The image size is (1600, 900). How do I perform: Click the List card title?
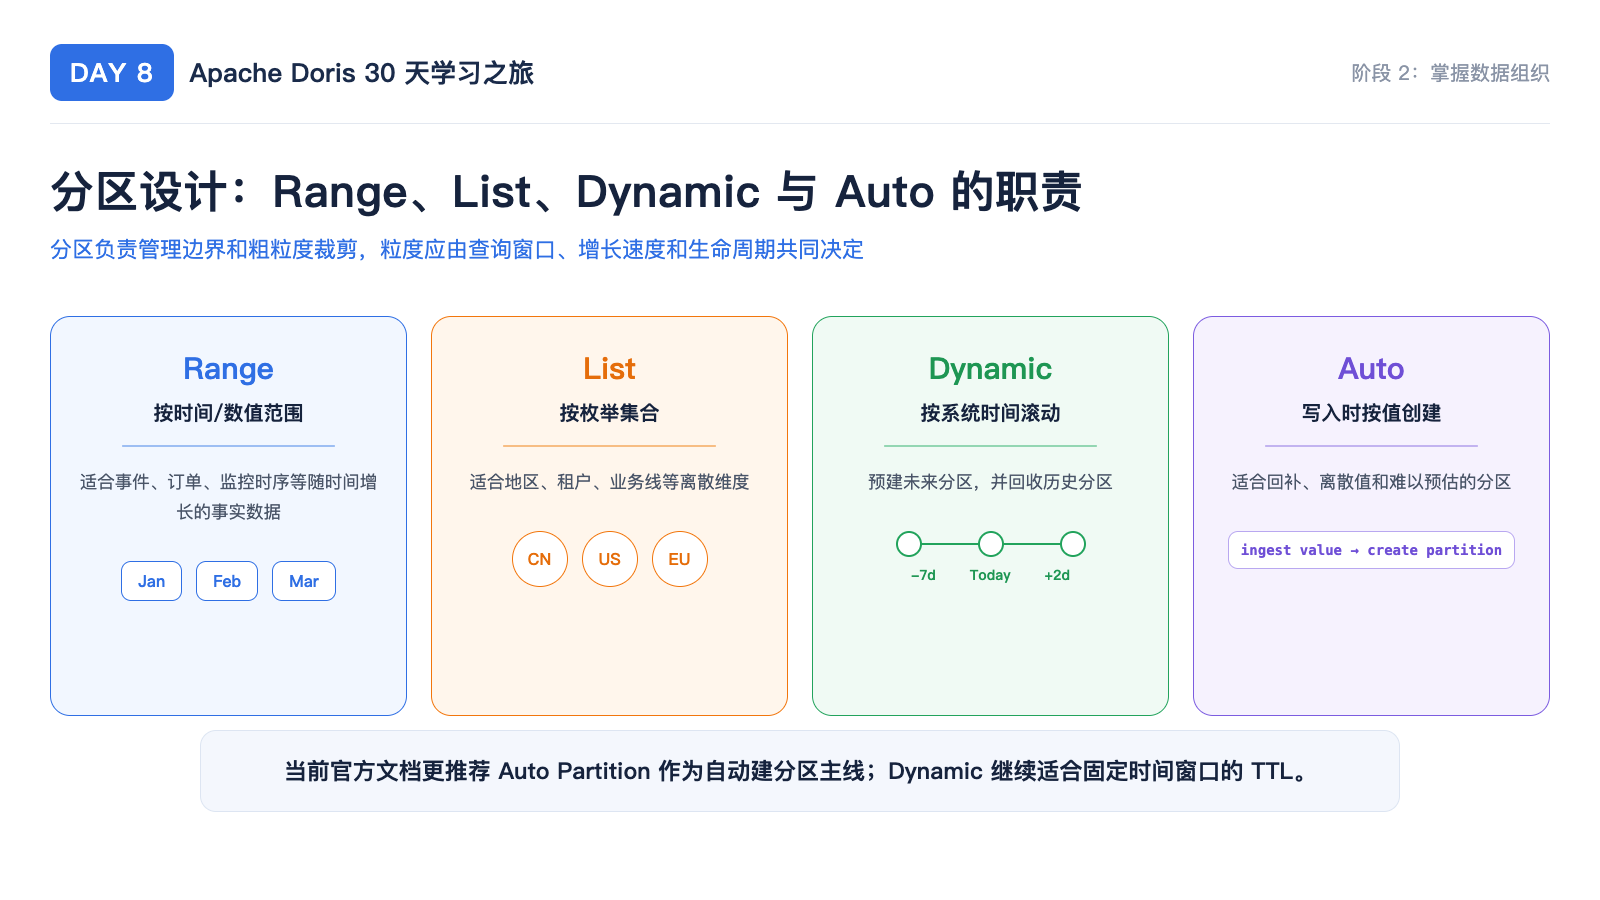(x=609, y=369)
